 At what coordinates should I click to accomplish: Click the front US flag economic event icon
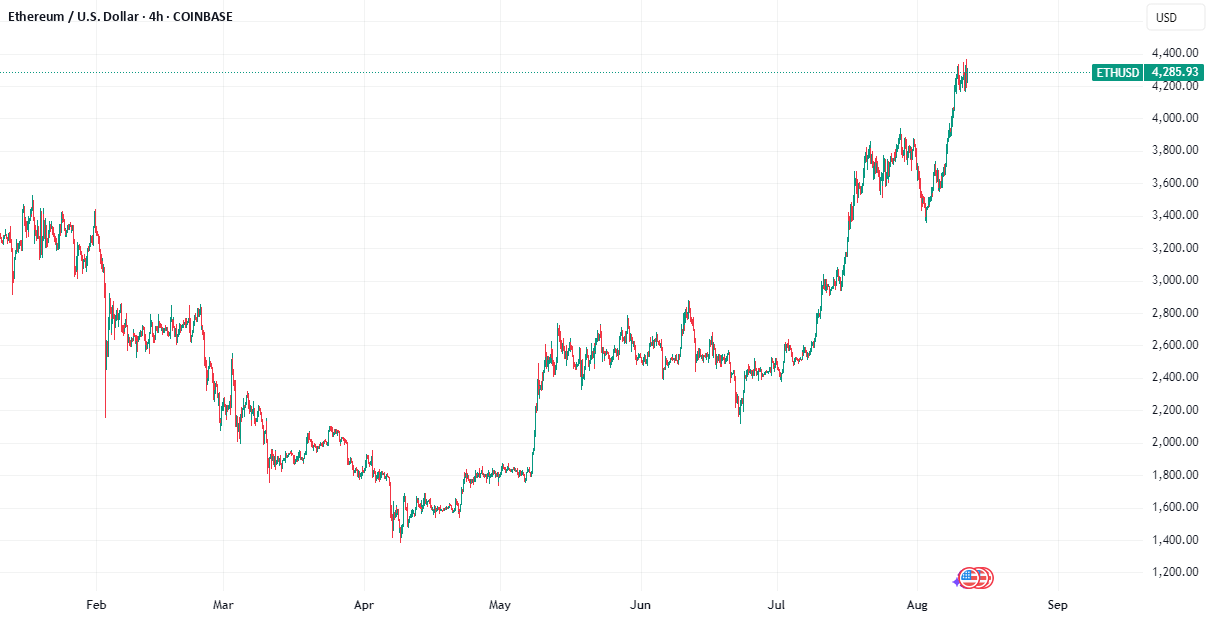967,577
